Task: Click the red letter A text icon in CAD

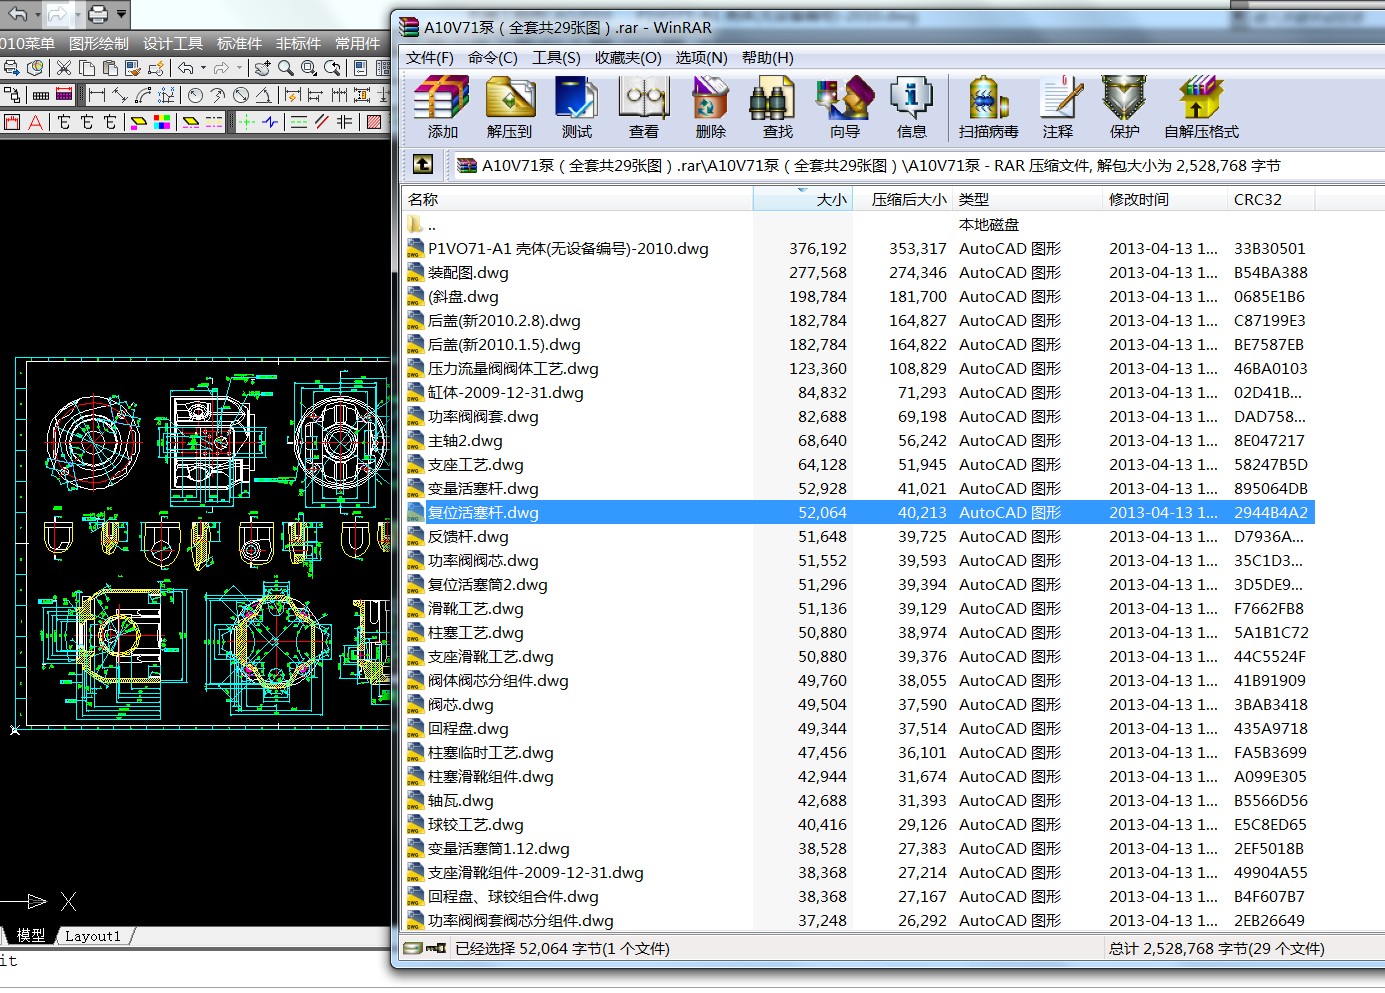Action: click(x=36, y=122)
